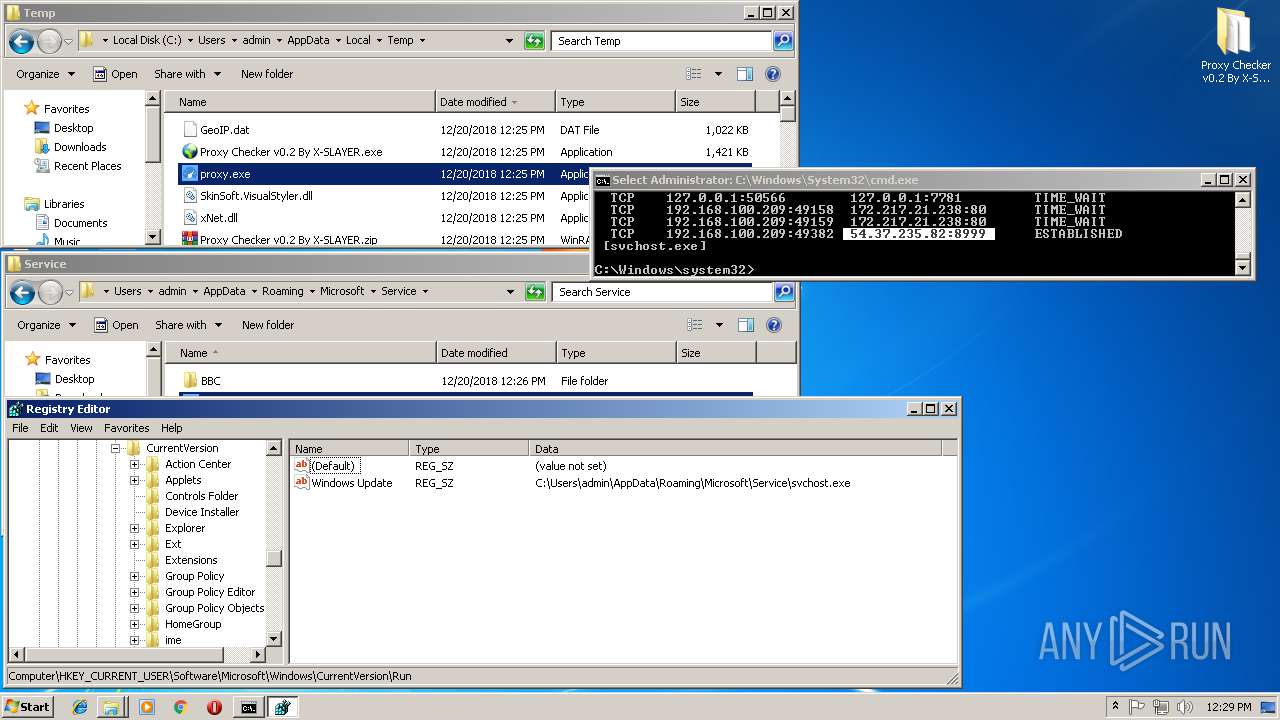Open Help menu in Registry Editor
Screen dimensions: 1280x720
172,428
